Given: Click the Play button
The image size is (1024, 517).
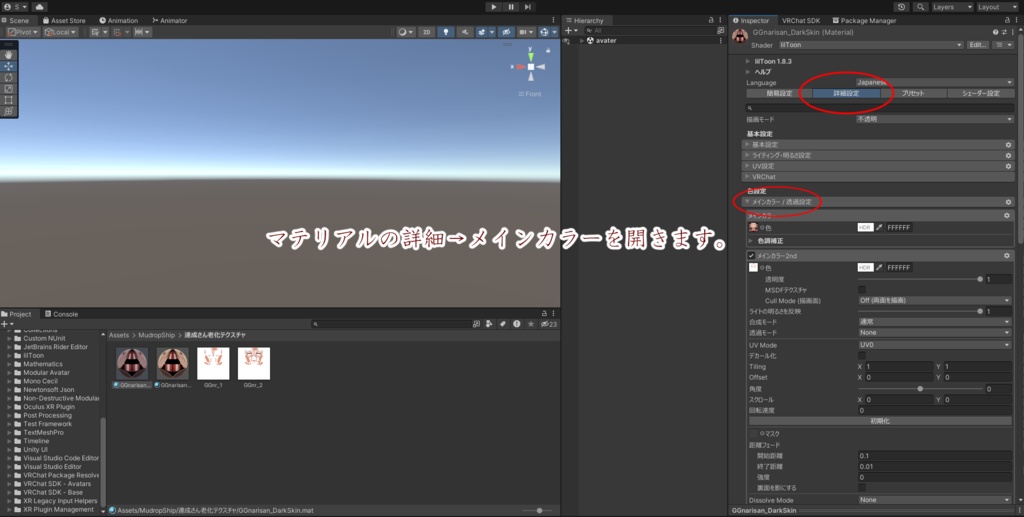Looking at the screenshot, I should point(493,7).
